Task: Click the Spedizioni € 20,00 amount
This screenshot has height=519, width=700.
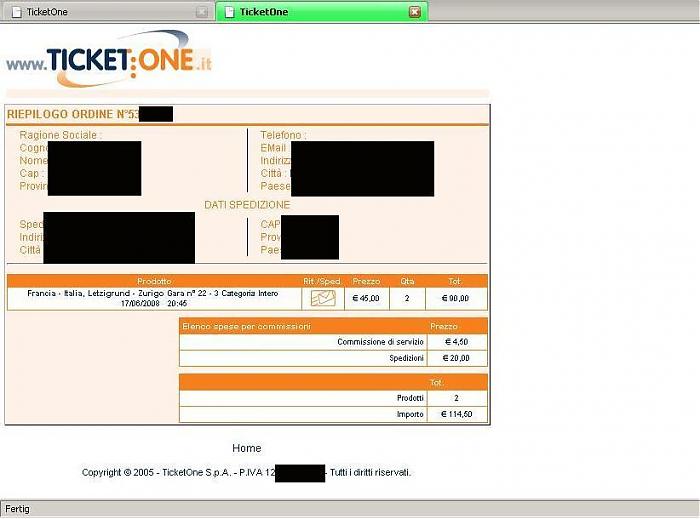Action: tap(457, 358)
